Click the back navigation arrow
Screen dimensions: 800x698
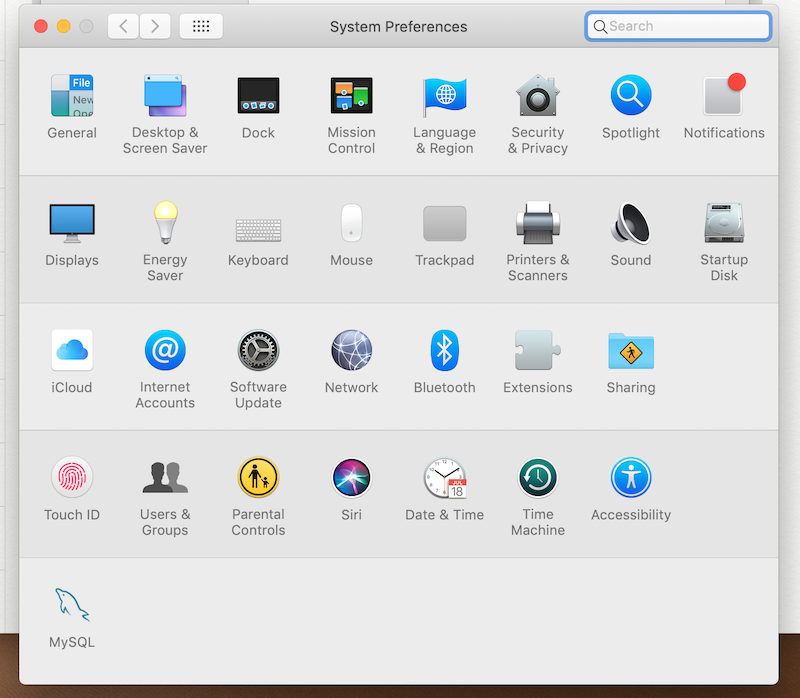(123, 26)
